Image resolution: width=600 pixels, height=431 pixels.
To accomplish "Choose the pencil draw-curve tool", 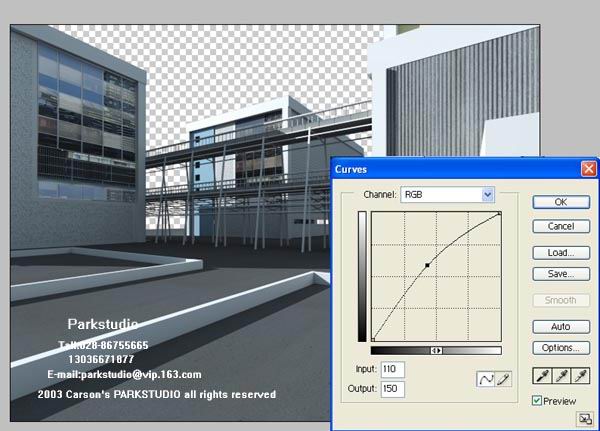I will pos(503,379).
